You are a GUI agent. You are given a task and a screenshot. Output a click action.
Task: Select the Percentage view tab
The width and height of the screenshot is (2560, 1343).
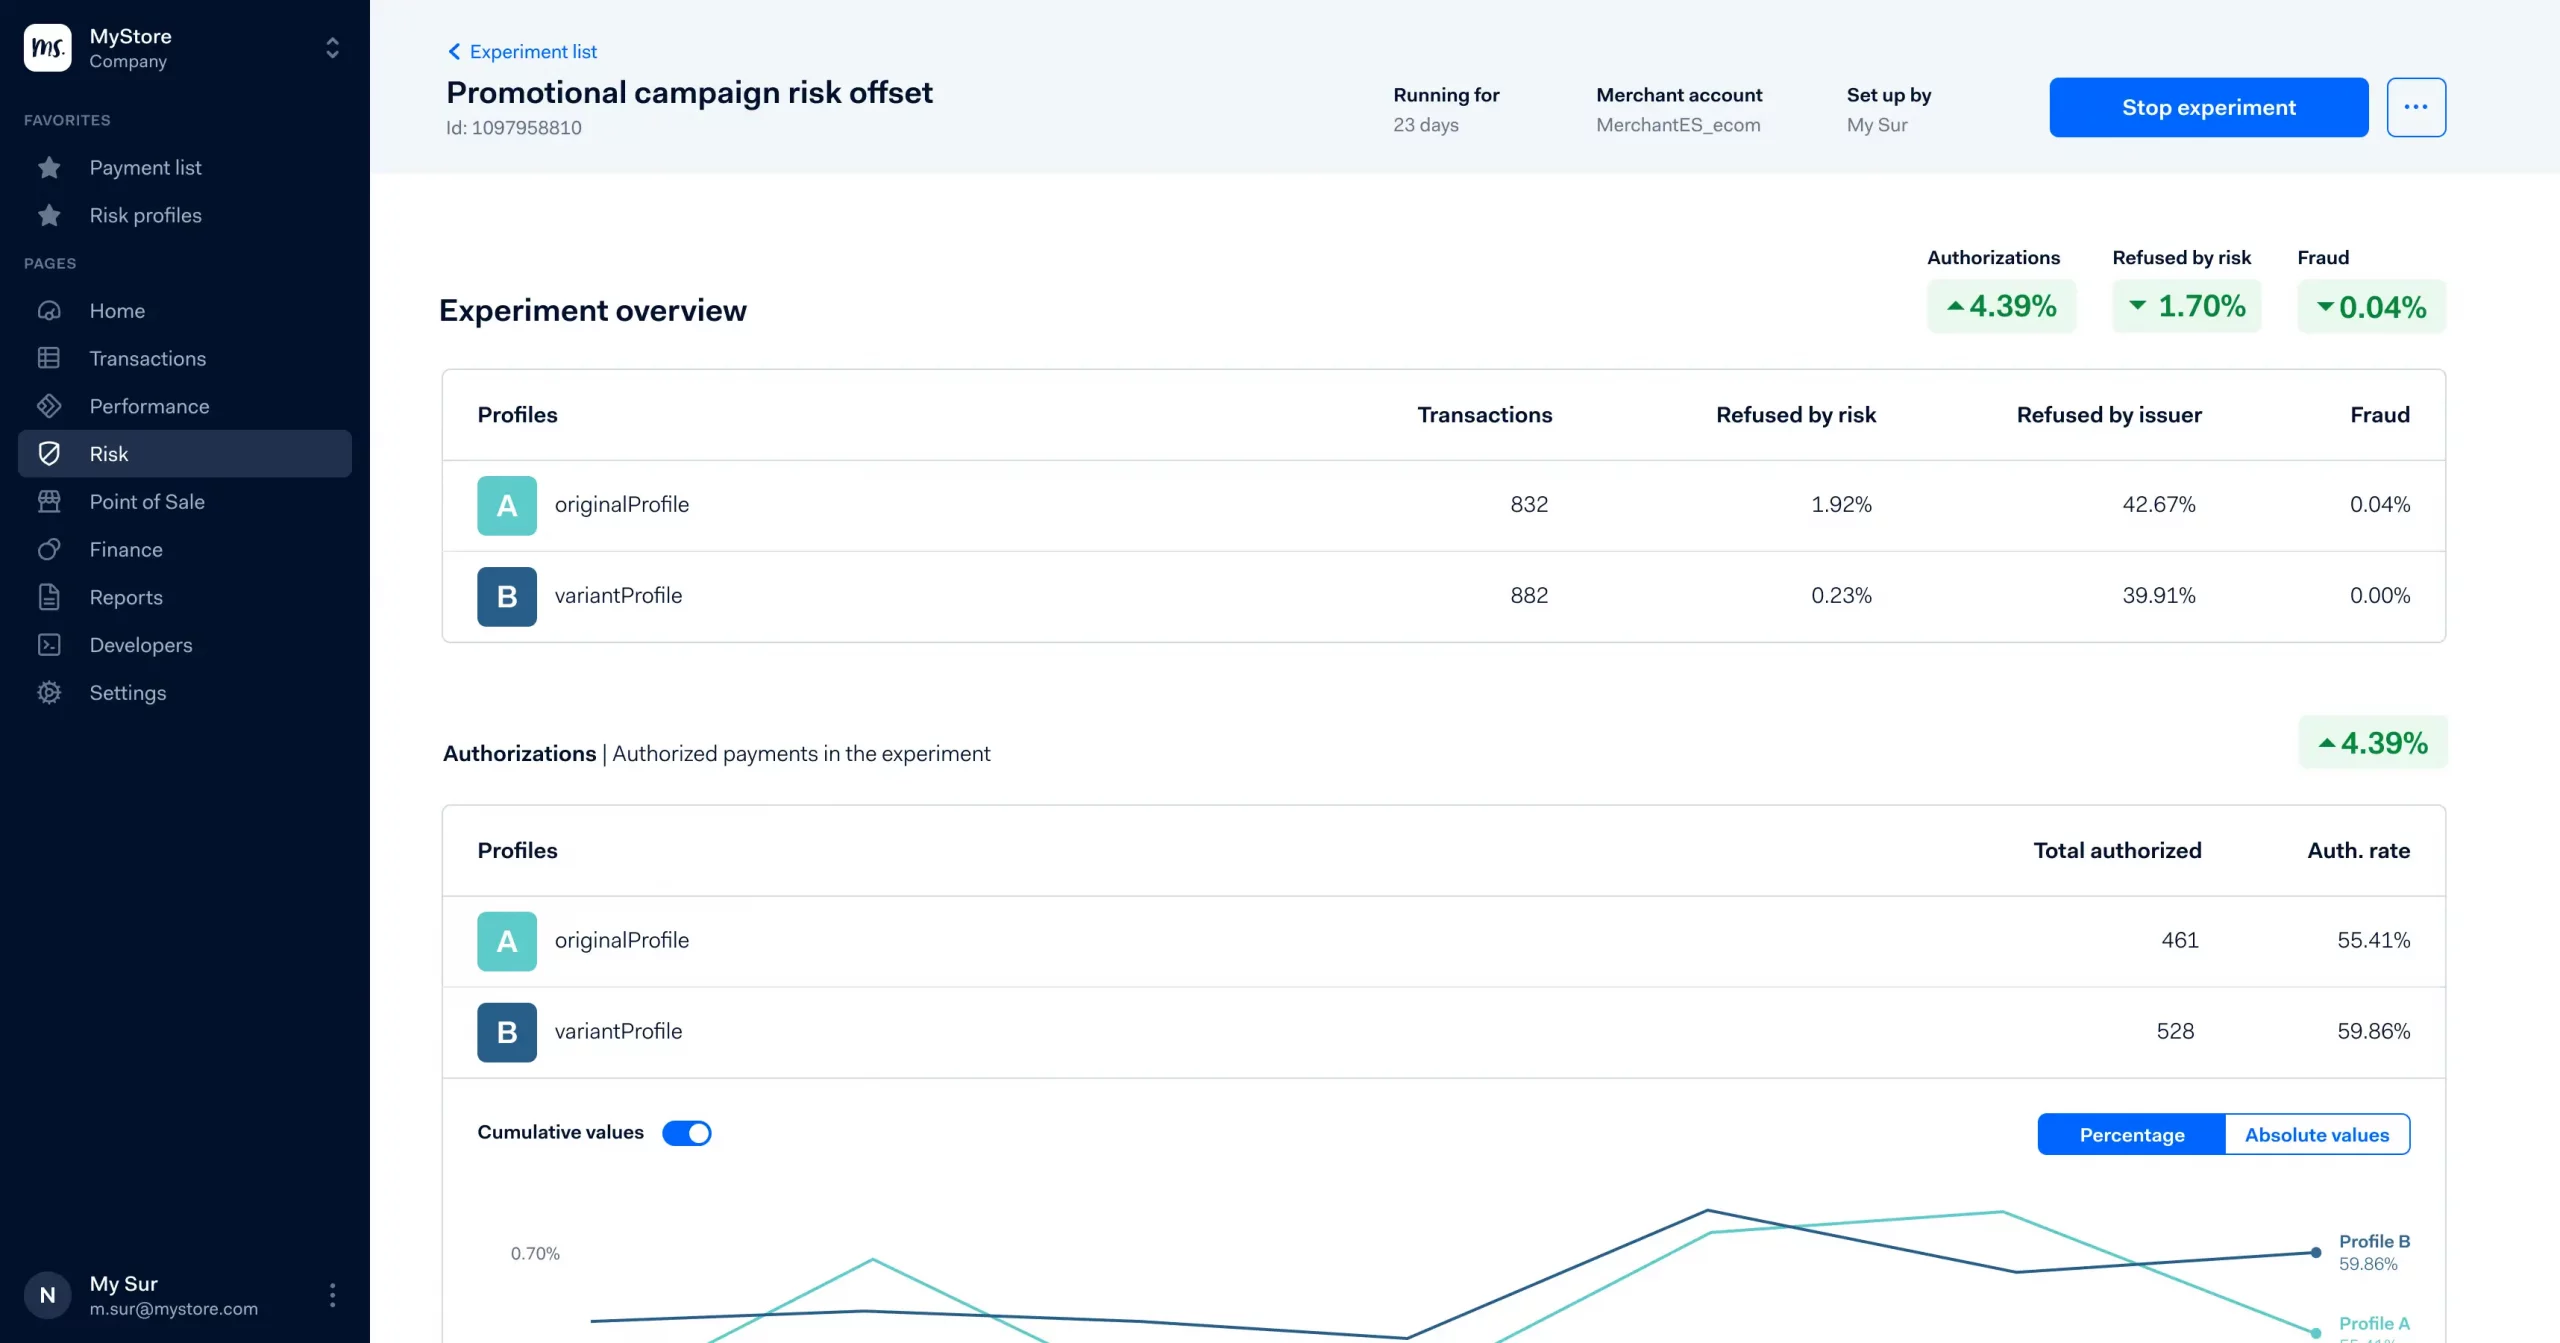pyautogui.click(x=2132, y=1135)
